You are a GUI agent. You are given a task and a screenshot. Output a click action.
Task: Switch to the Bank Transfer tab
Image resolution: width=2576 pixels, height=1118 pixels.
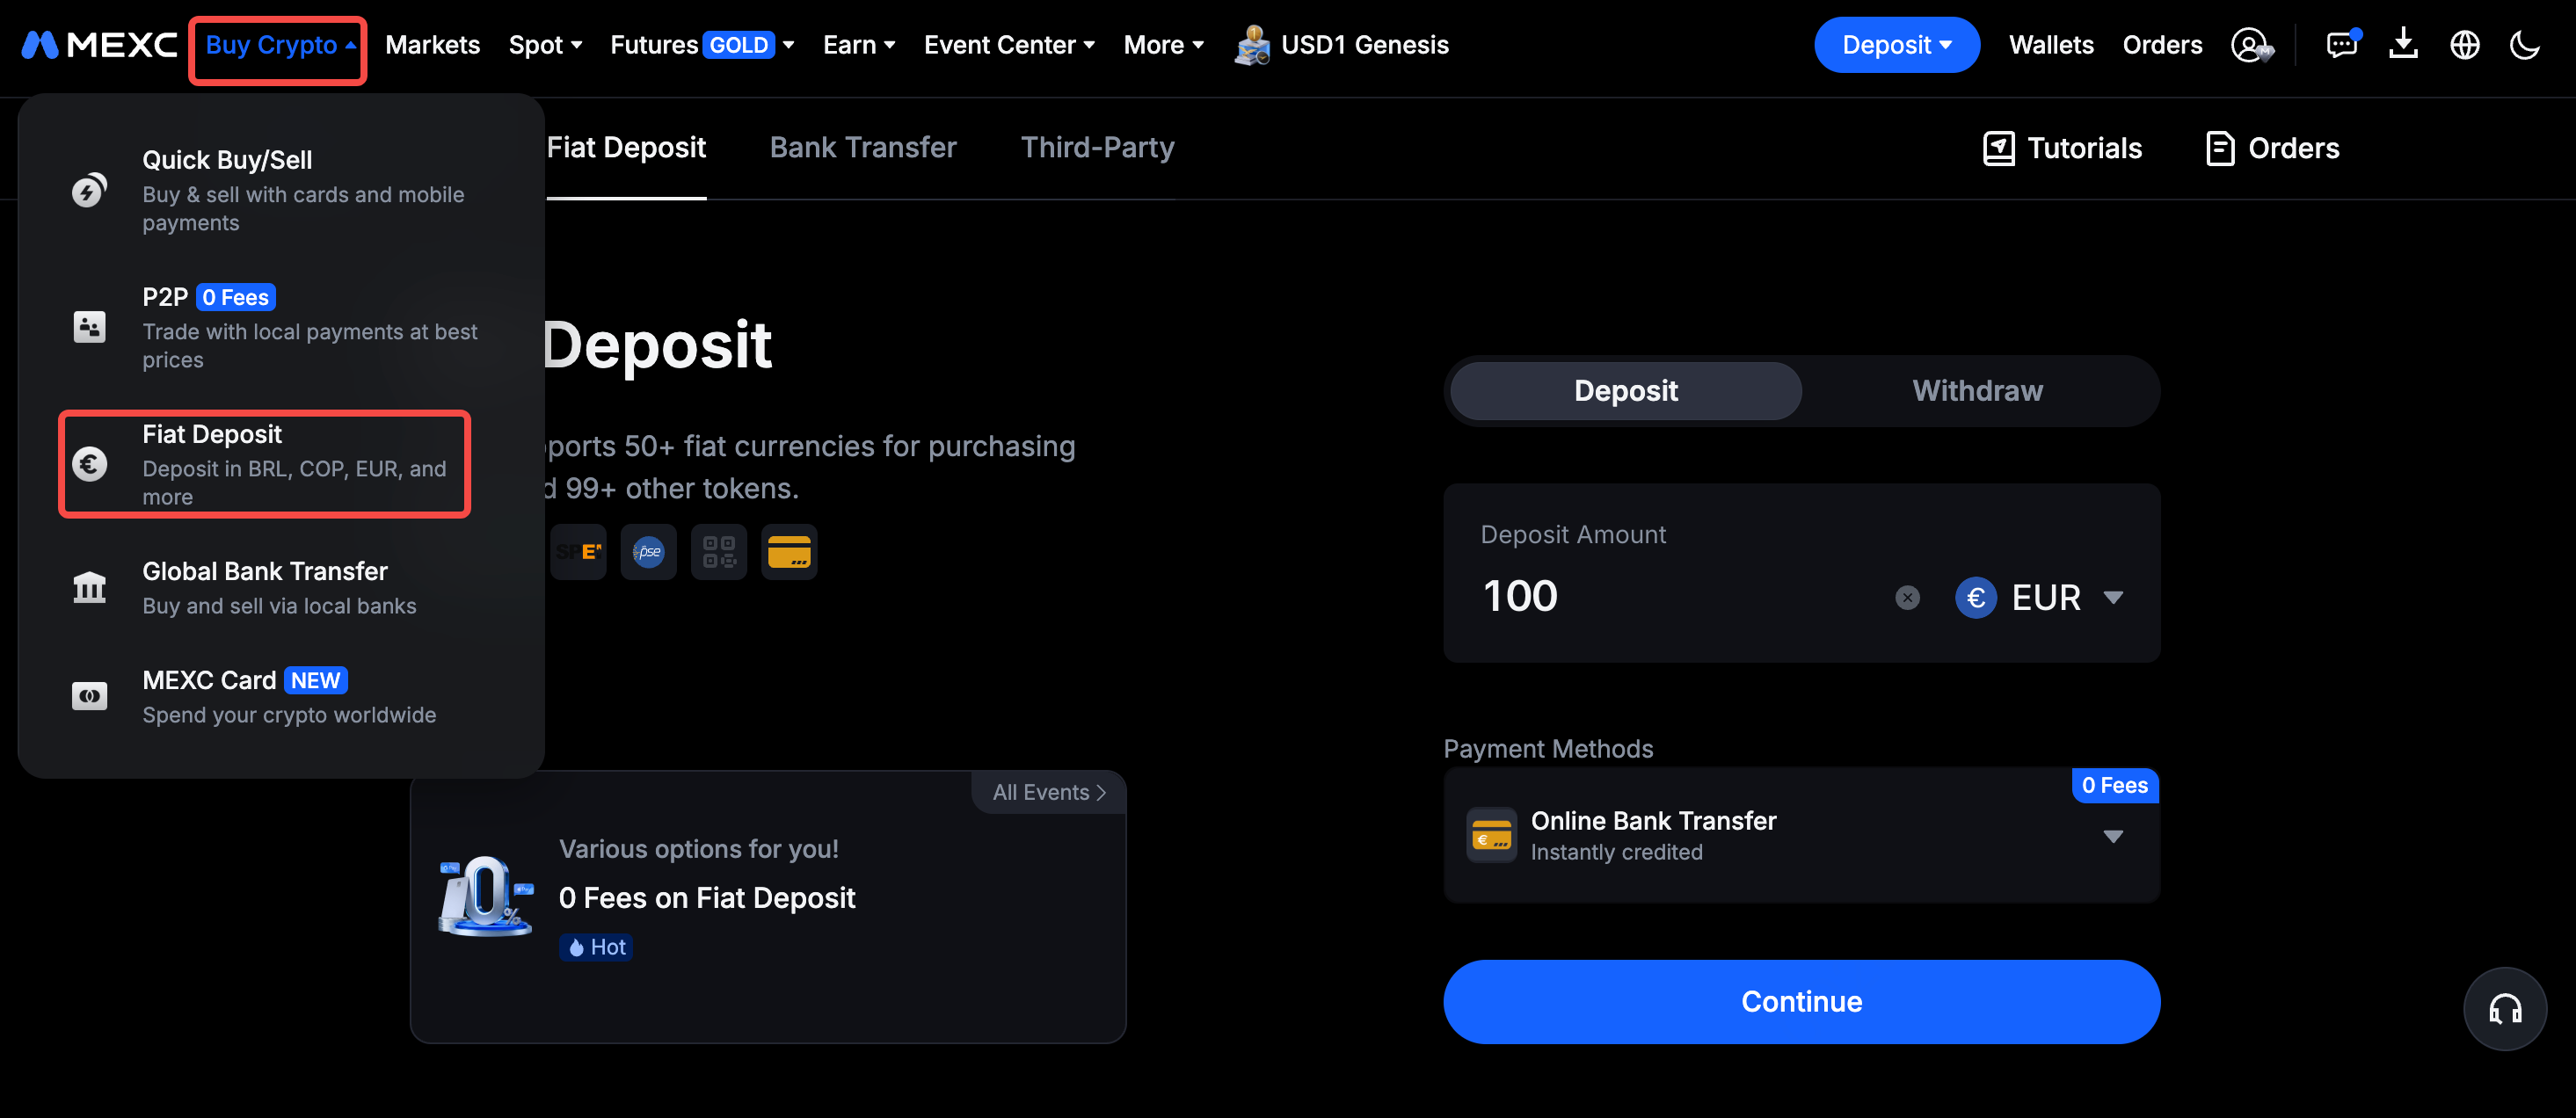tap(862, 148)
